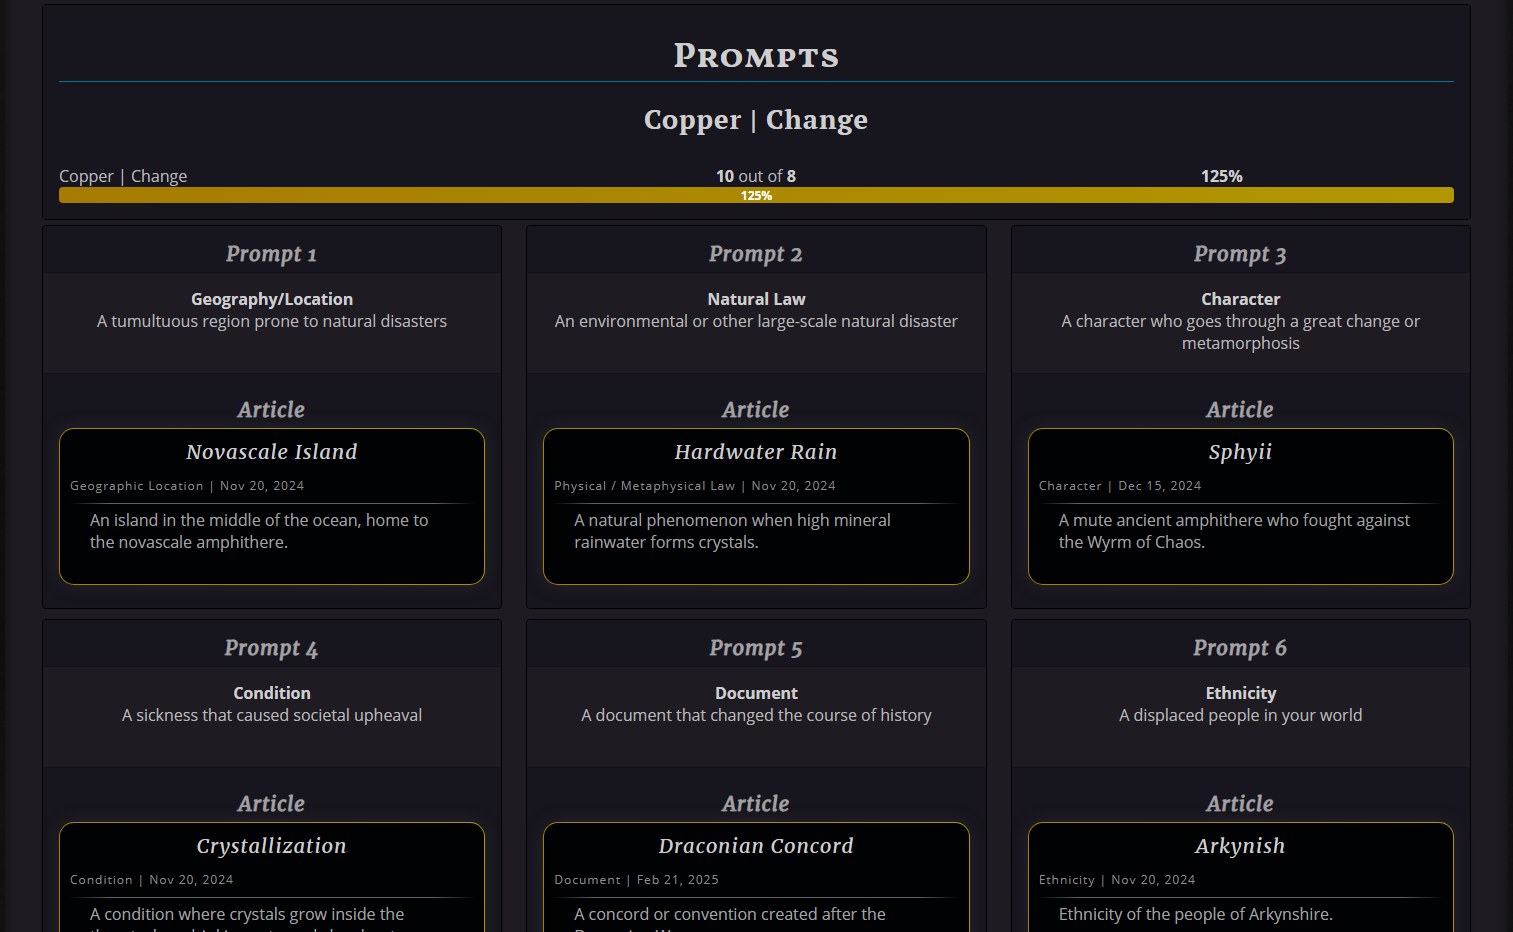Open the Crystallization article
The image size is (1513, 932).
(x=271, y=846)
